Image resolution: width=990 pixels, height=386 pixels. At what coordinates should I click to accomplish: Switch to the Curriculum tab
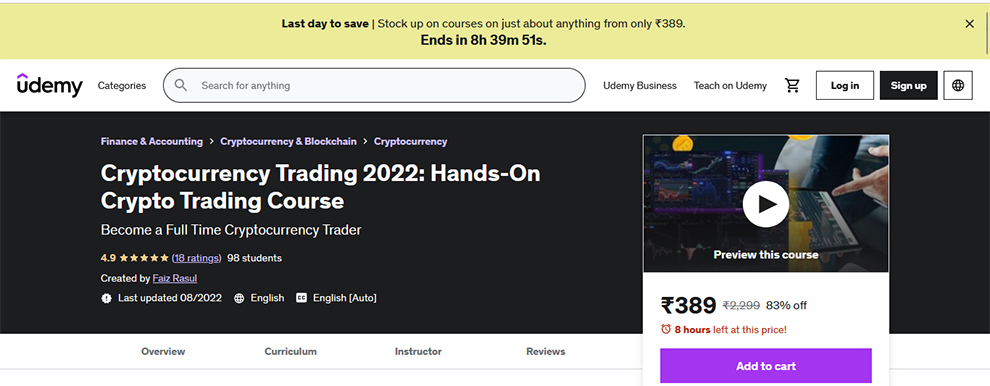point(290,351)
